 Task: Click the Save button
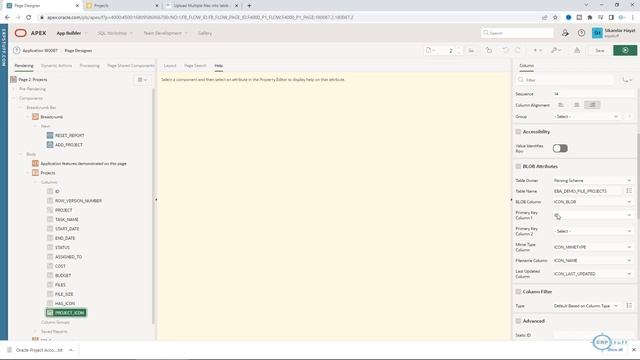(600, 50)
